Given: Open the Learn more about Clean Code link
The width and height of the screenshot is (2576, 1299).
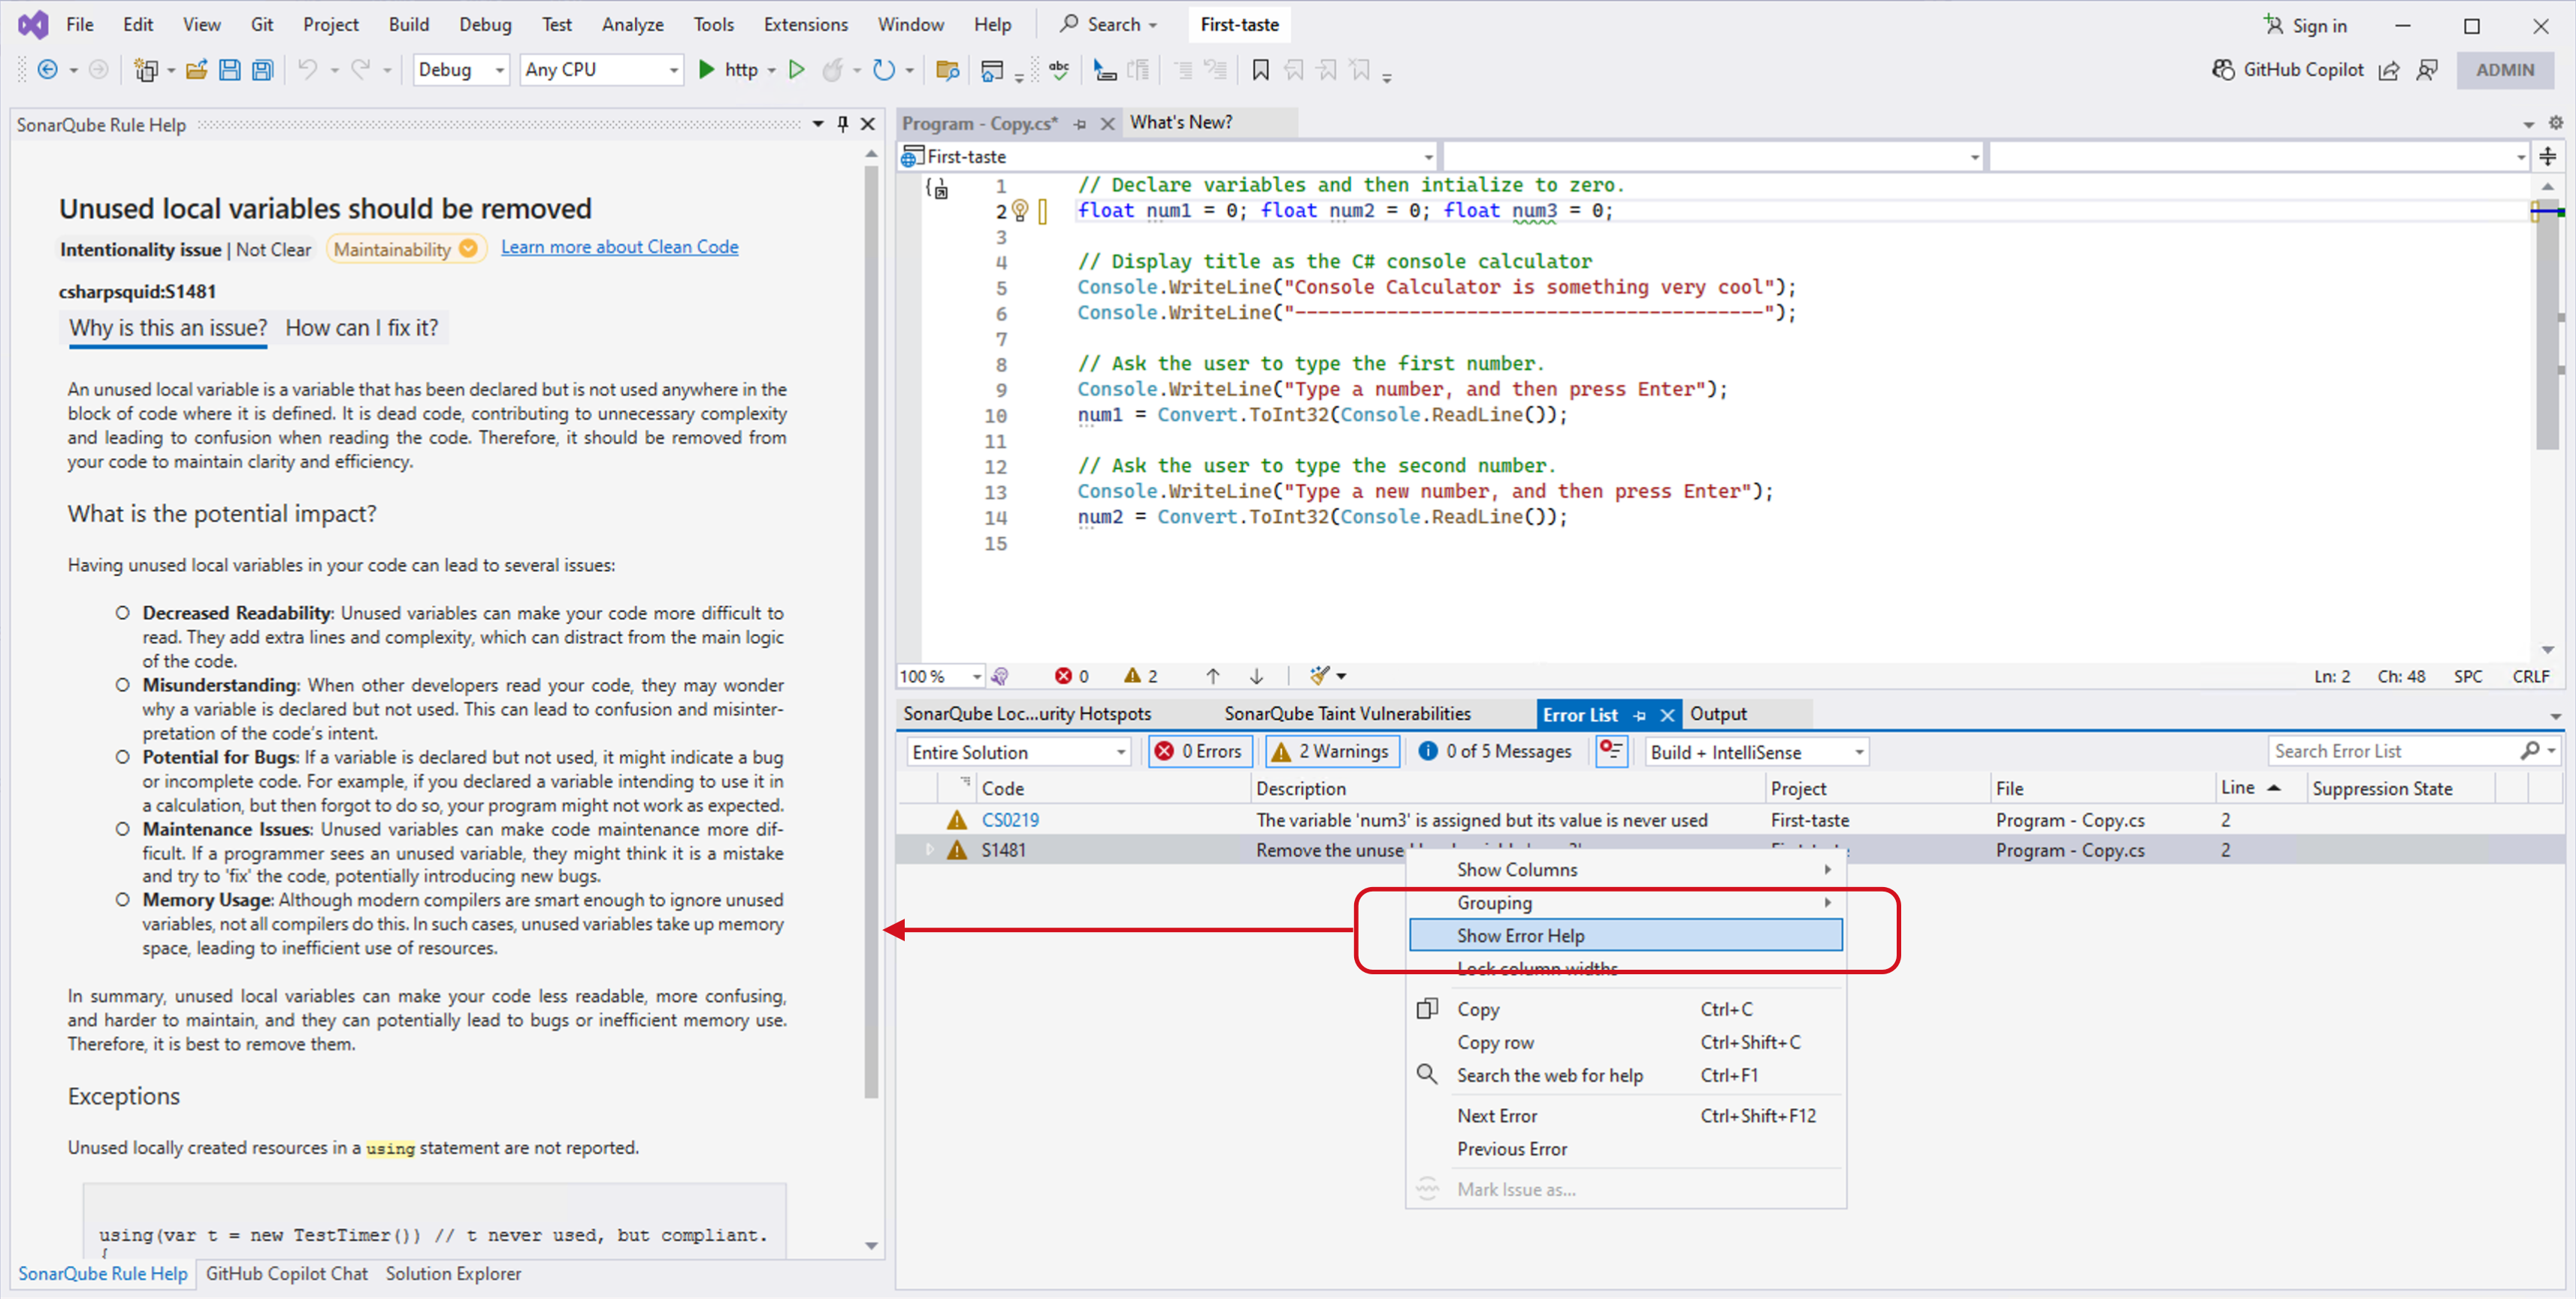Looking at the screenshot, I should point(620,247).
